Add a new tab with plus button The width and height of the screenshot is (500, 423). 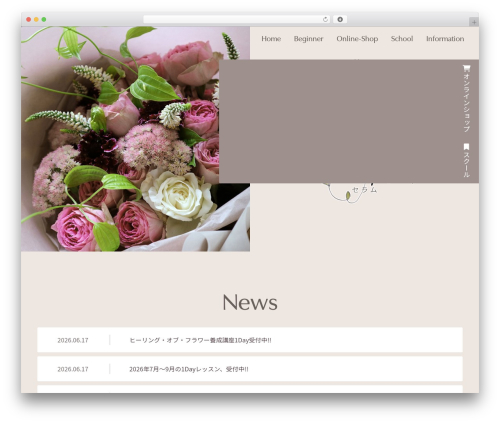(474, 22)
